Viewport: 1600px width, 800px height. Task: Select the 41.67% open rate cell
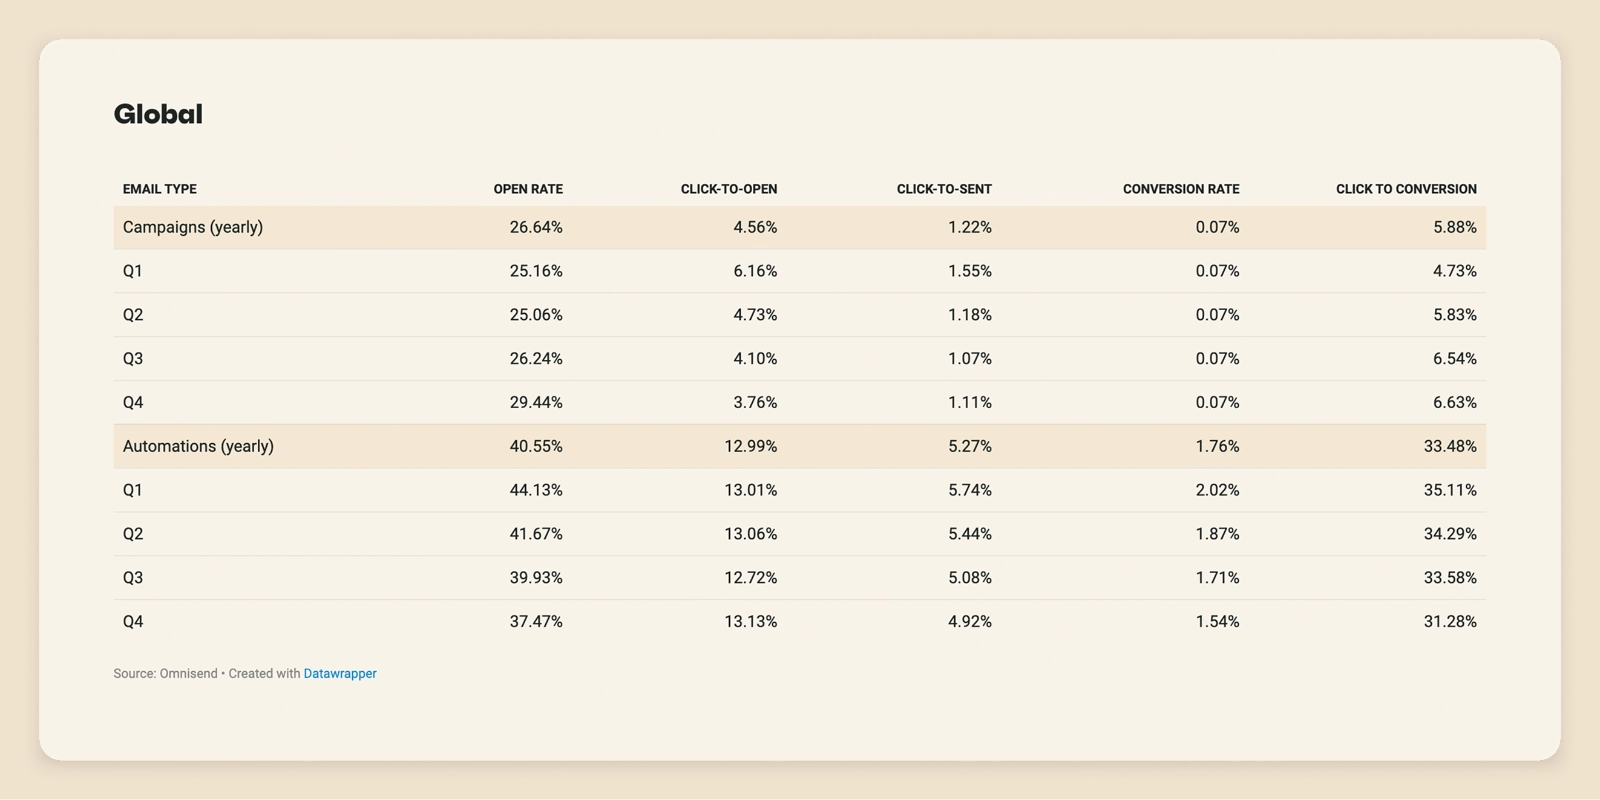[536, 534]
